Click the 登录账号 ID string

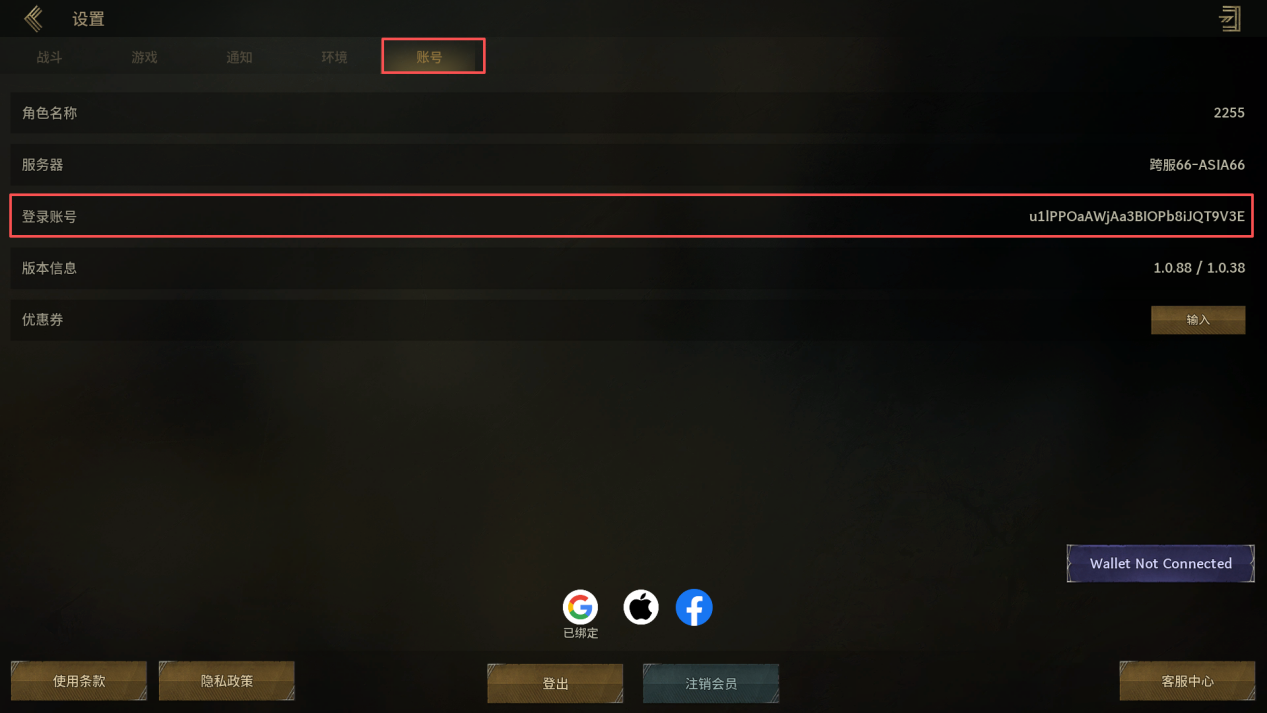coord(1137,216)
